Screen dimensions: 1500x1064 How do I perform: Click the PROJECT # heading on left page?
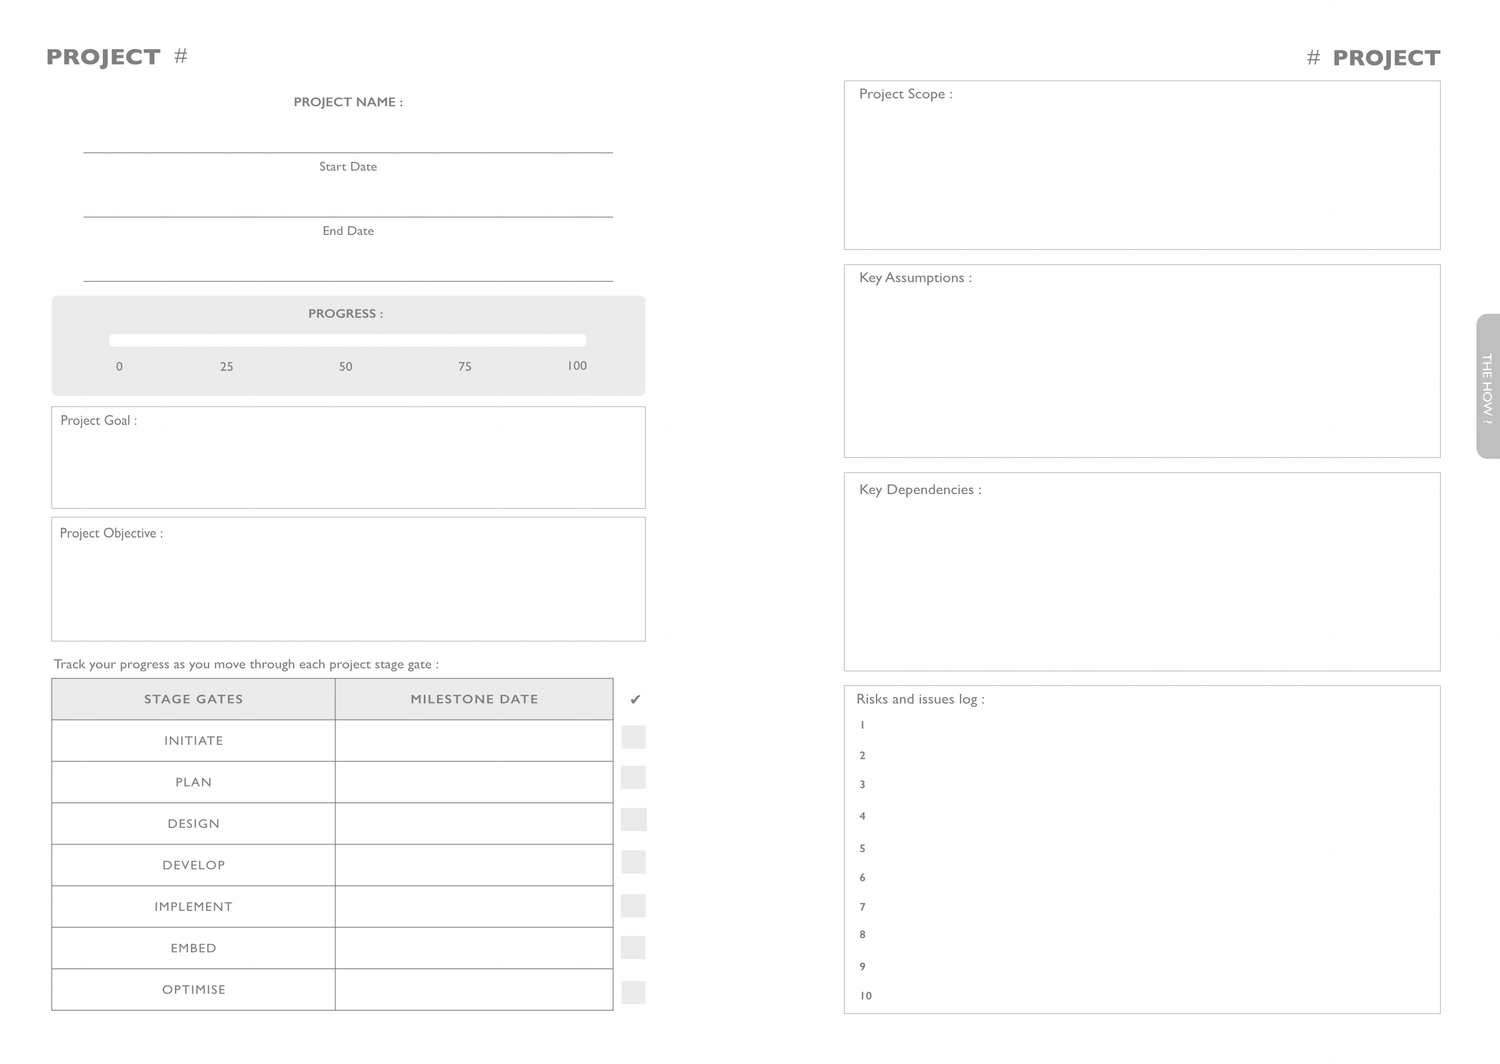117,57
